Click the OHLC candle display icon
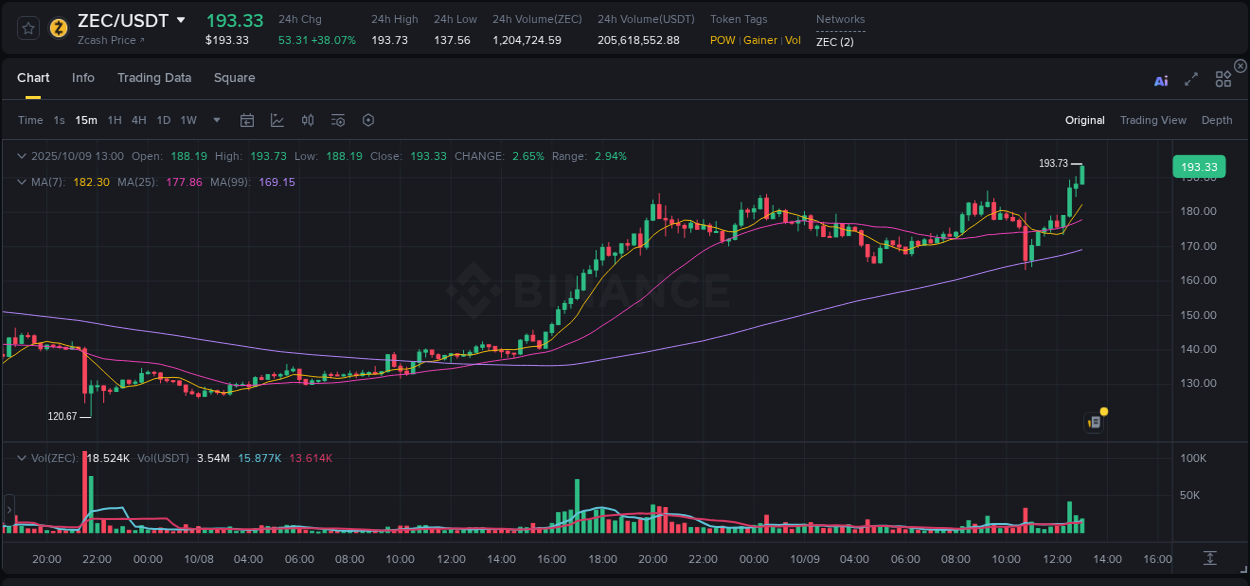This screenshot has height=586, width=1250. pyautogui.click(x=307, y=119)
